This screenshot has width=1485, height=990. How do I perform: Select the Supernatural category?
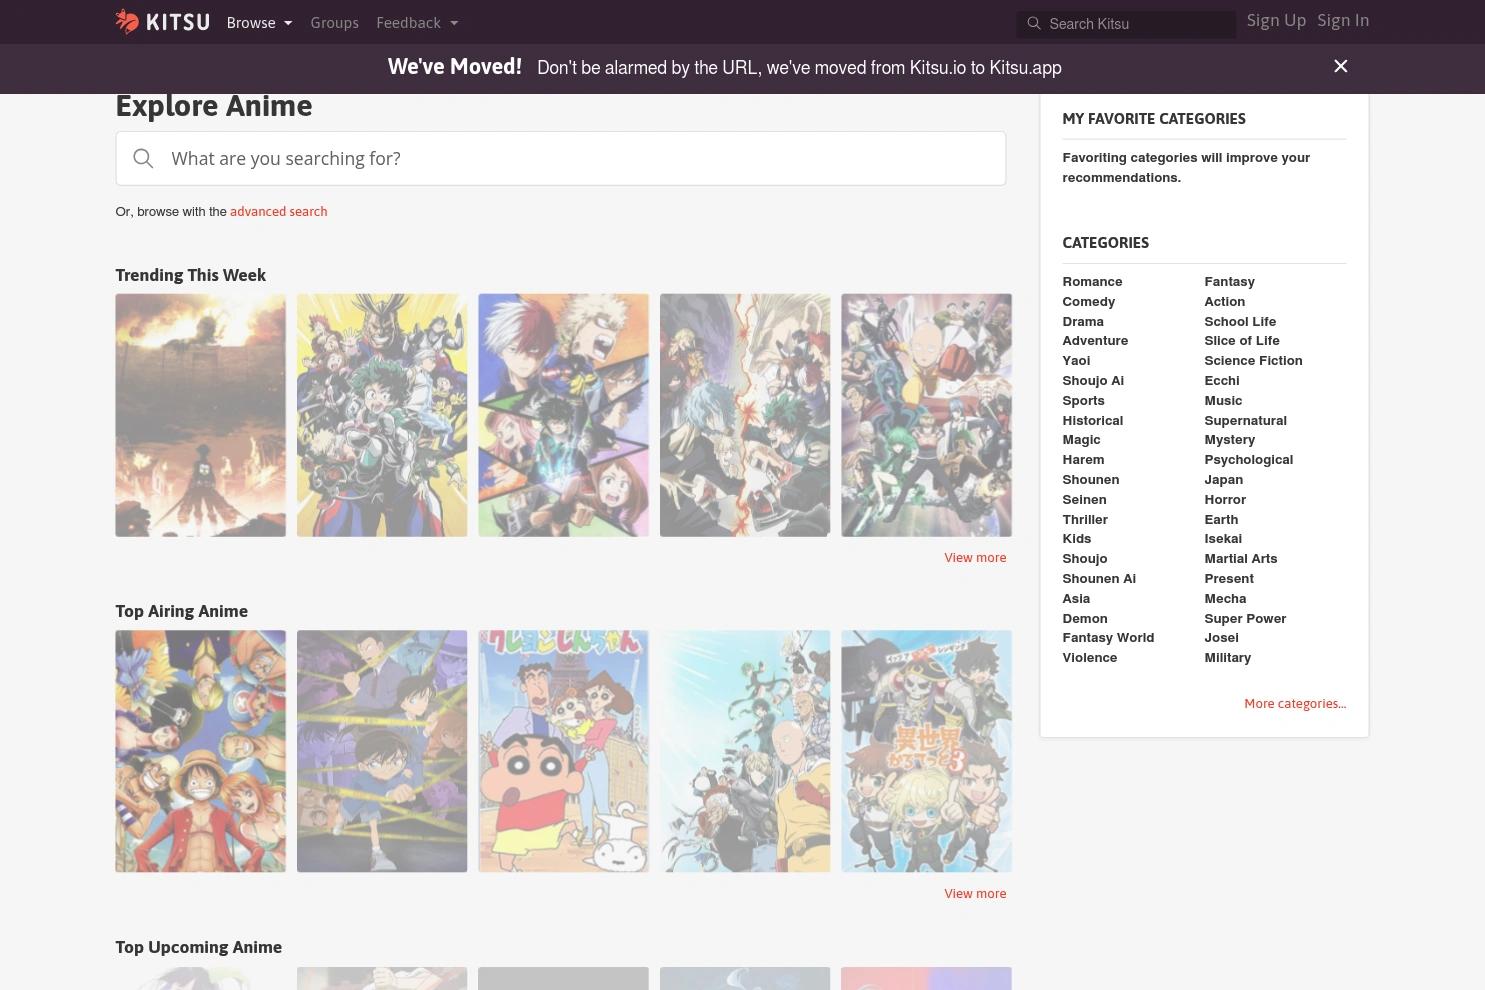tap(1245, 420)
